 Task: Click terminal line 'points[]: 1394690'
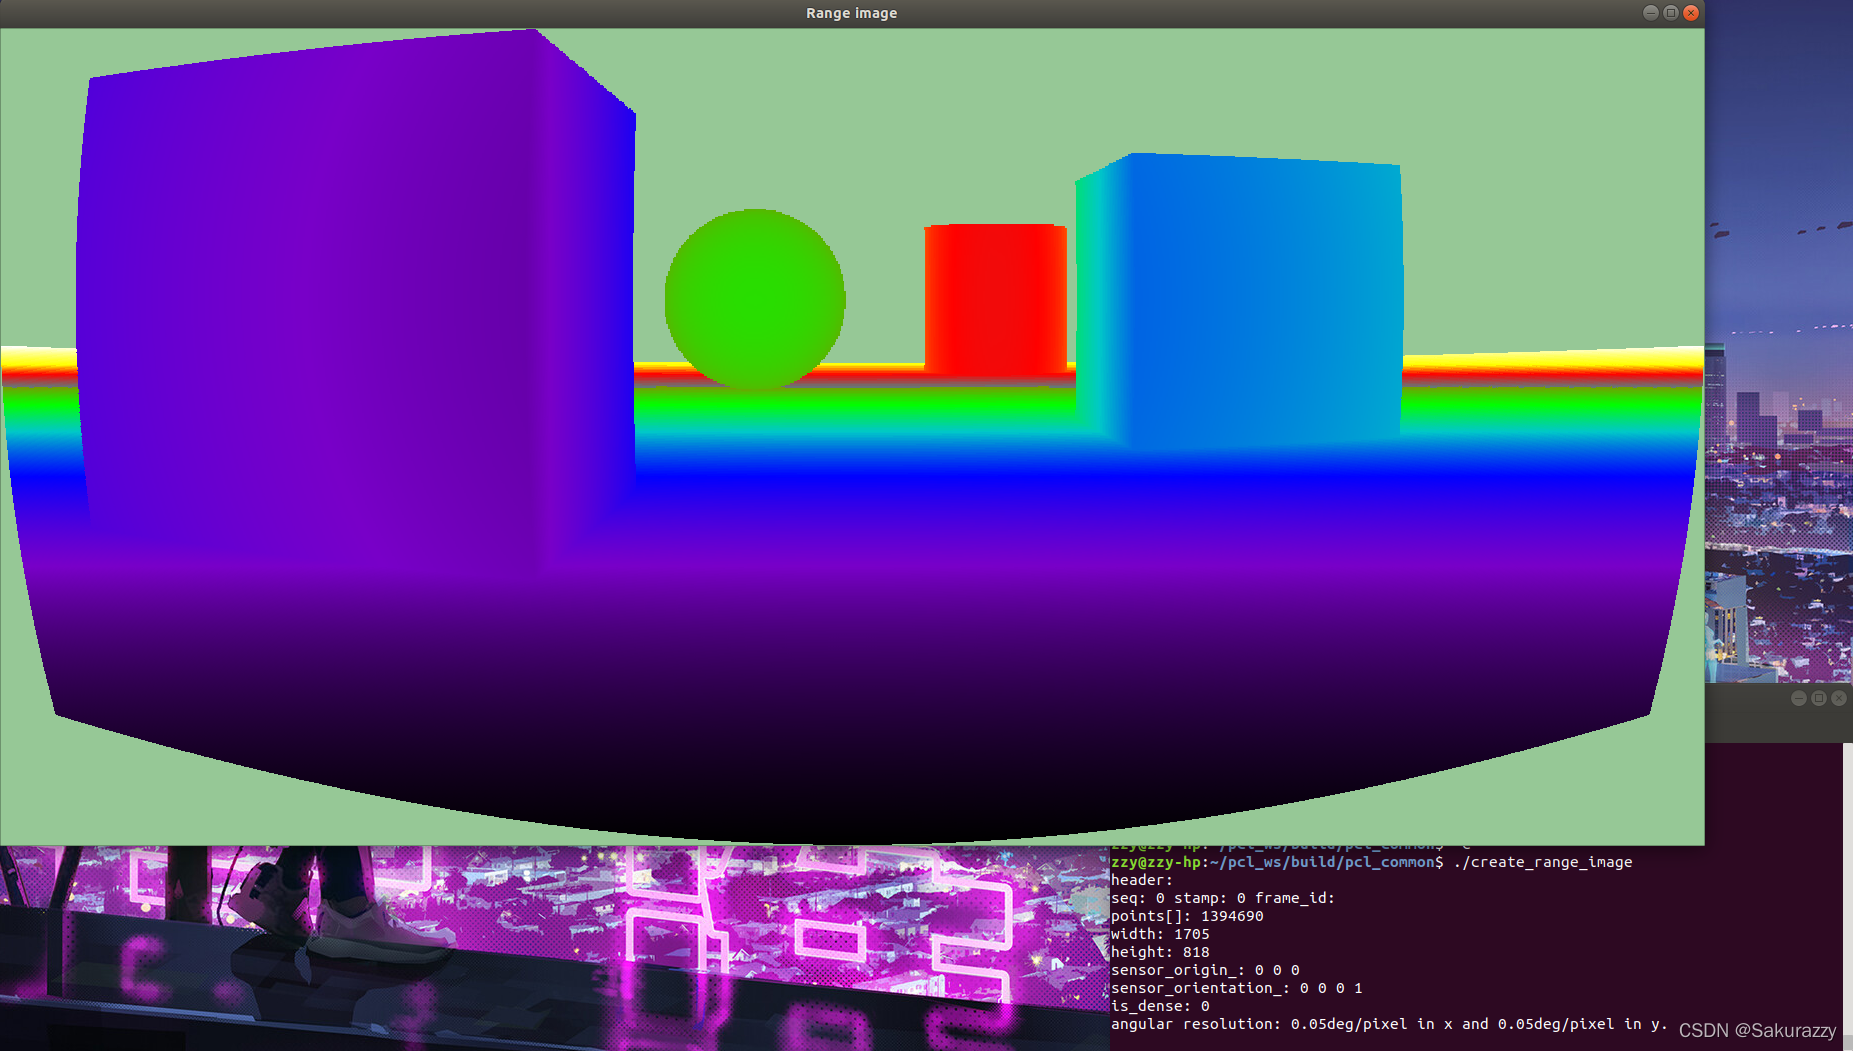point(1187,916)
